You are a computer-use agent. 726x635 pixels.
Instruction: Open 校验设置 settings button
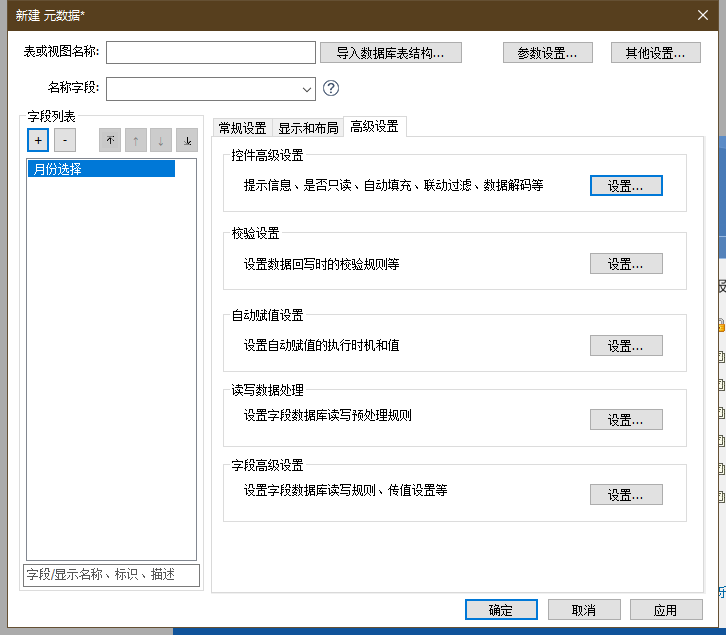[626, 264]
